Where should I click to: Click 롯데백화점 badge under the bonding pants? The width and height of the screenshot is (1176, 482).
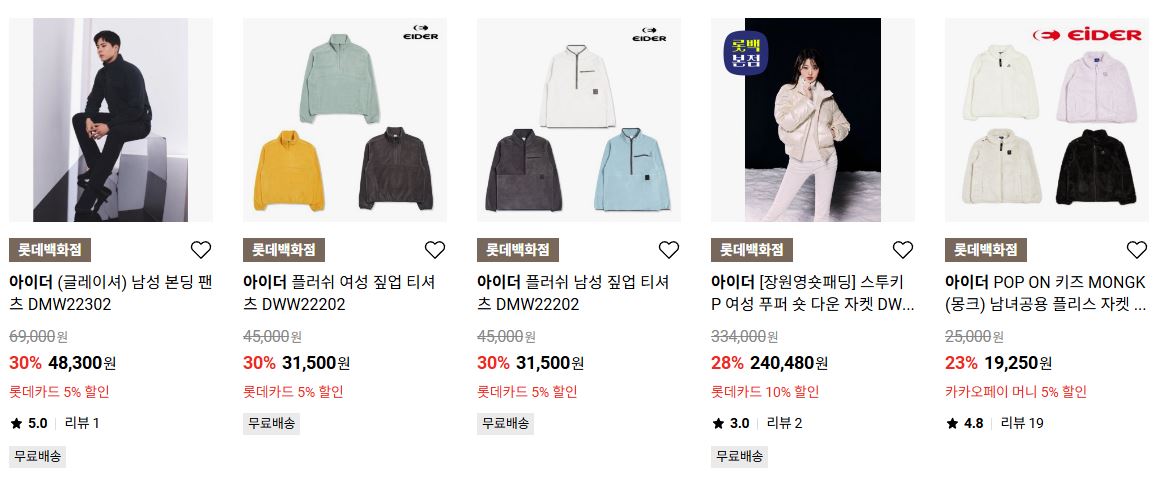(x=50, y=250)
